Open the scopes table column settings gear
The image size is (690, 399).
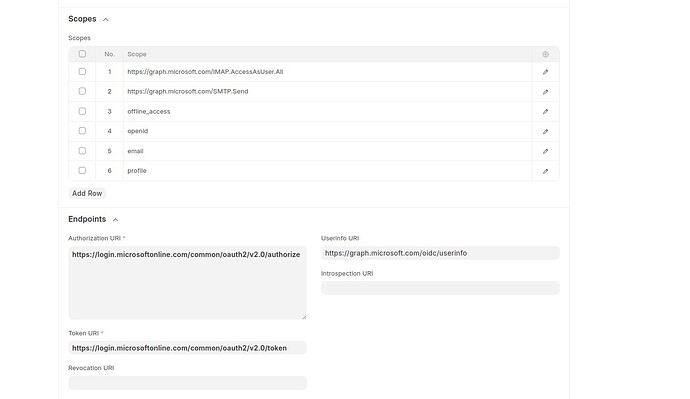tap(545, 55)
